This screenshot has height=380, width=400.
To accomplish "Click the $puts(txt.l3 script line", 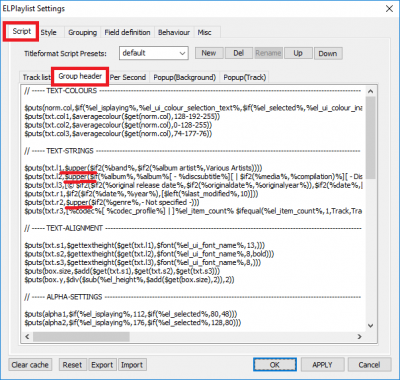I will point(193,185).
